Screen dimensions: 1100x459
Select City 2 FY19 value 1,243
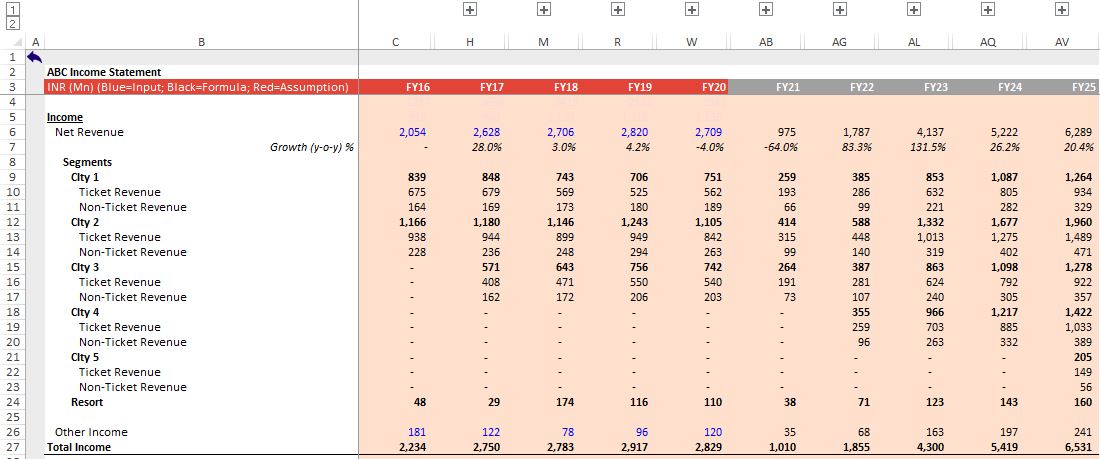[633, 222]
